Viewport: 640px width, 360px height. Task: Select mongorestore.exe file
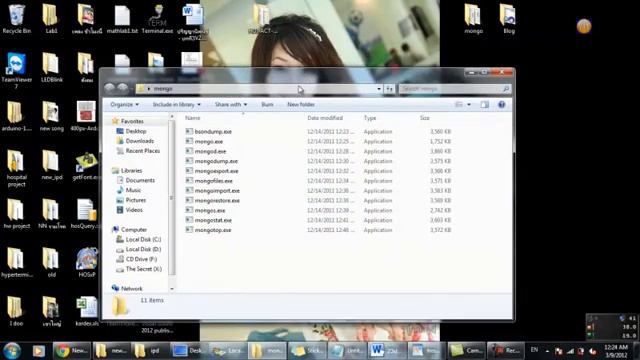(x=217, y=200)
